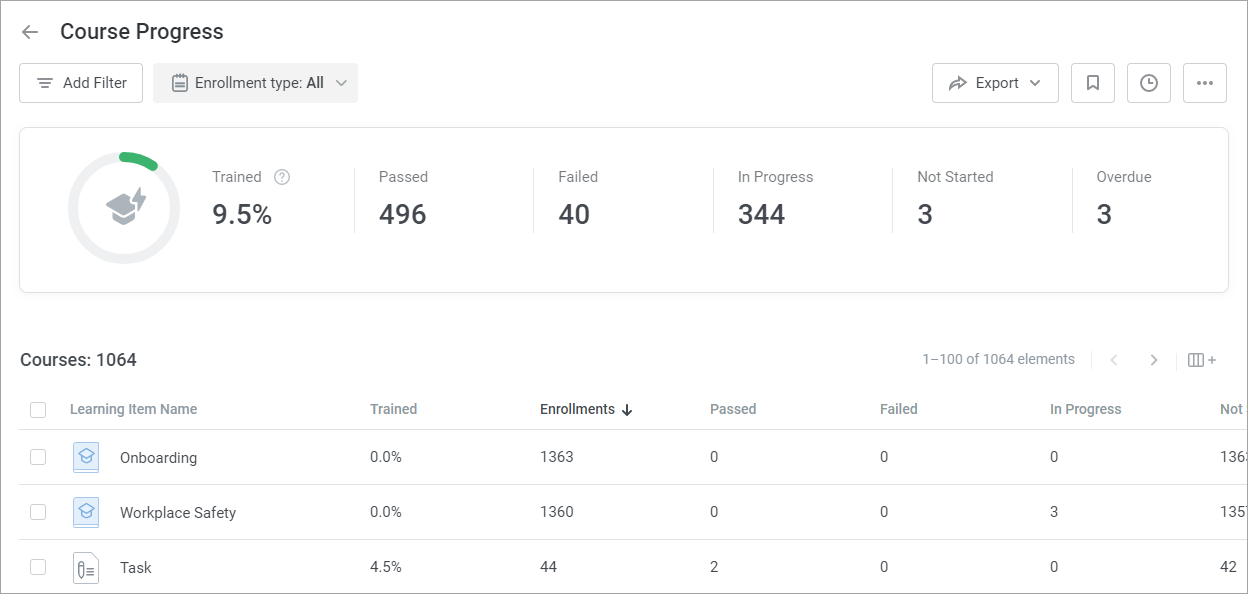Image resolution: width=1248 pixels, height=594 pixels.
Task: Open the Enrollment type dropdown
Action: pyautogui.click(x=256, y=83)
